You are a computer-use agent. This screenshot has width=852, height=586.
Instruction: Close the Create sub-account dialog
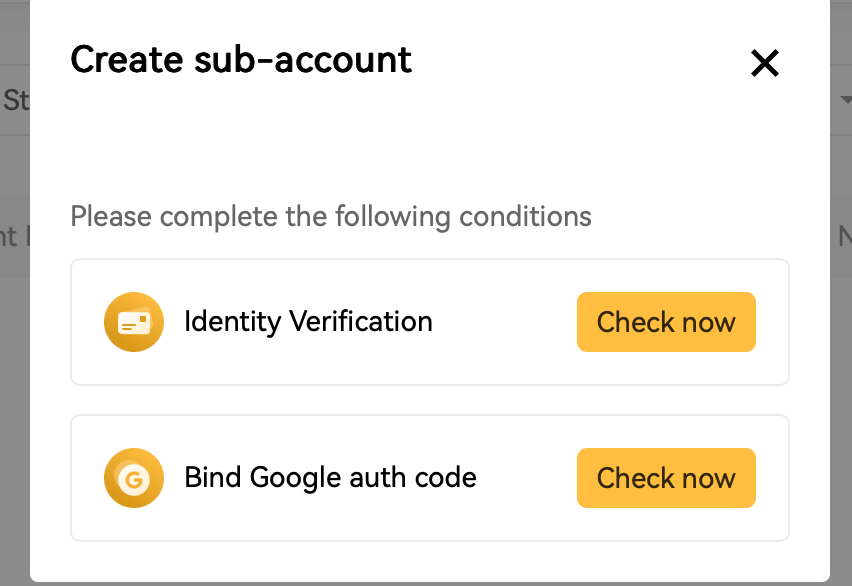(764, 64)
